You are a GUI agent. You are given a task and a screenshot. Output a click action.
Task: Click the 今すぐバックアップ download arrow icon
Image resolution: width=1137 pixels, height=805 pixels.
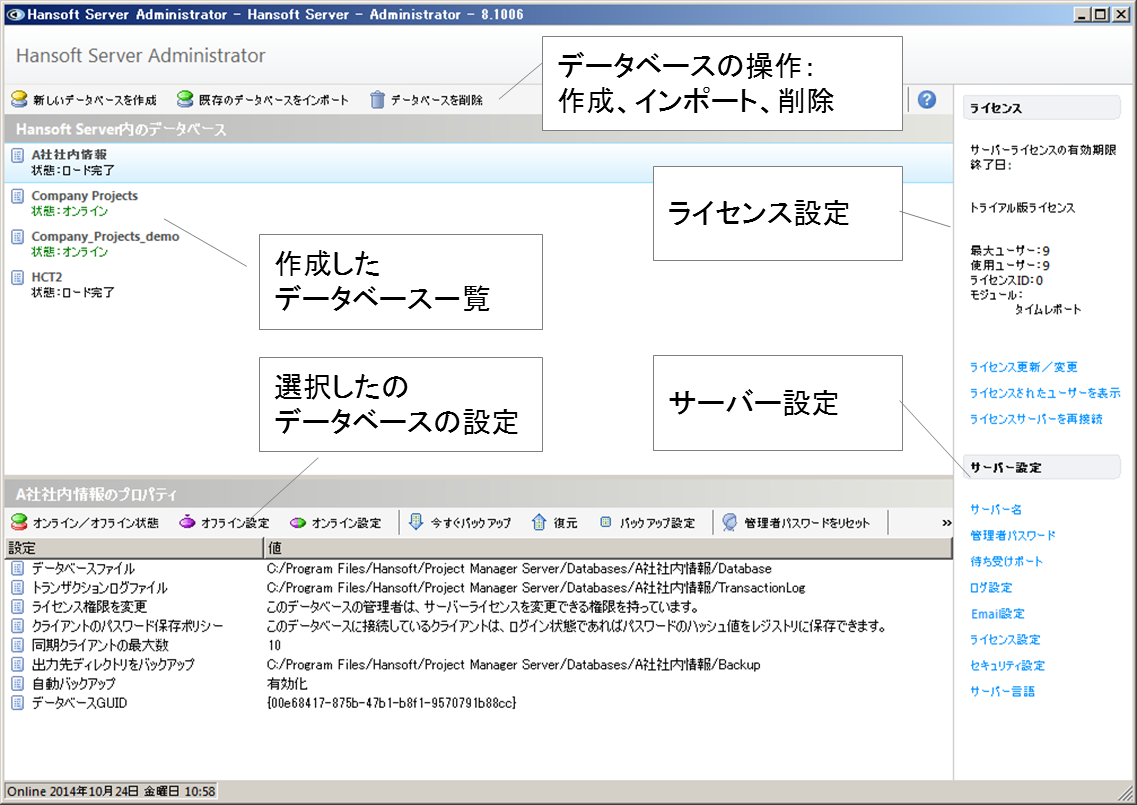click(415, 522)
